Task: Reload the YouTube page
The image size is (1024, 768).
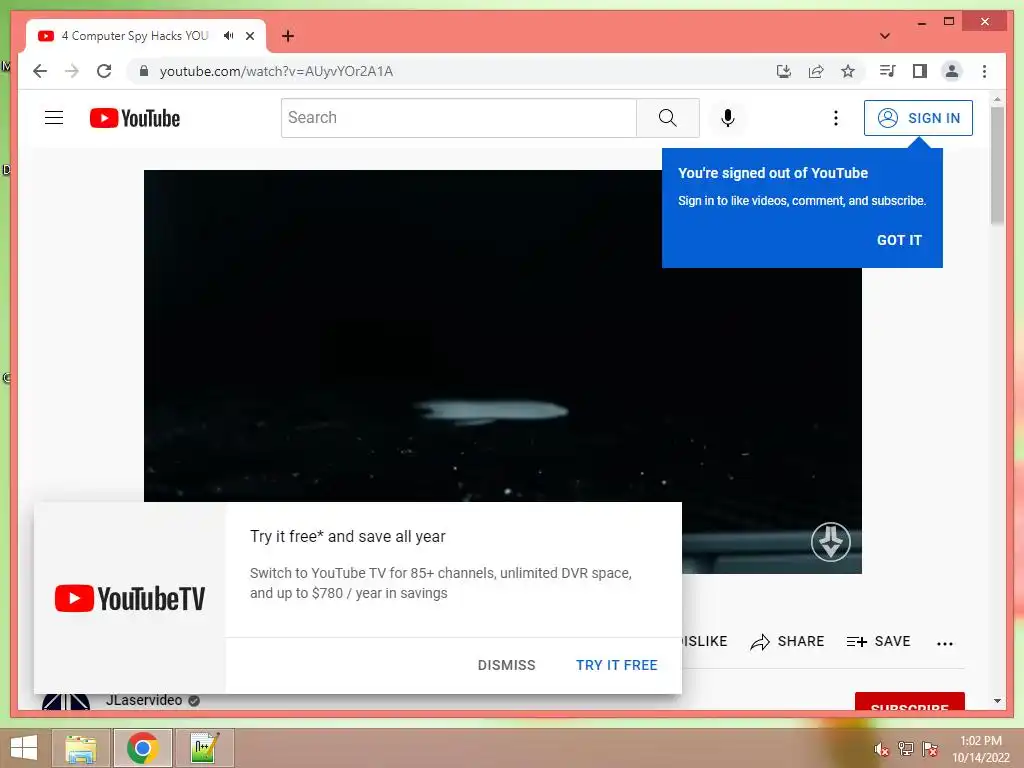Action: pyautogui.click(x=104, y=71)
